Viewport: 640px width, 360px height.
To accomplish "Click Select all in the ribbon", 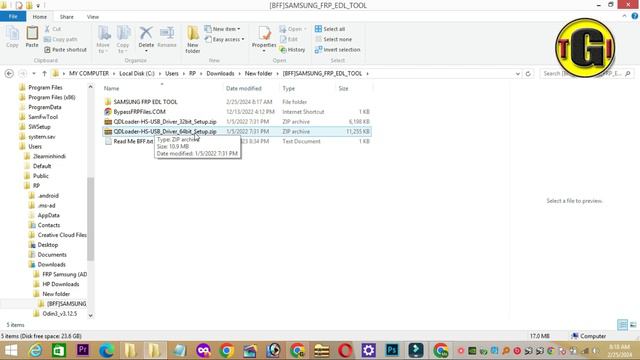I will (330, 29).
